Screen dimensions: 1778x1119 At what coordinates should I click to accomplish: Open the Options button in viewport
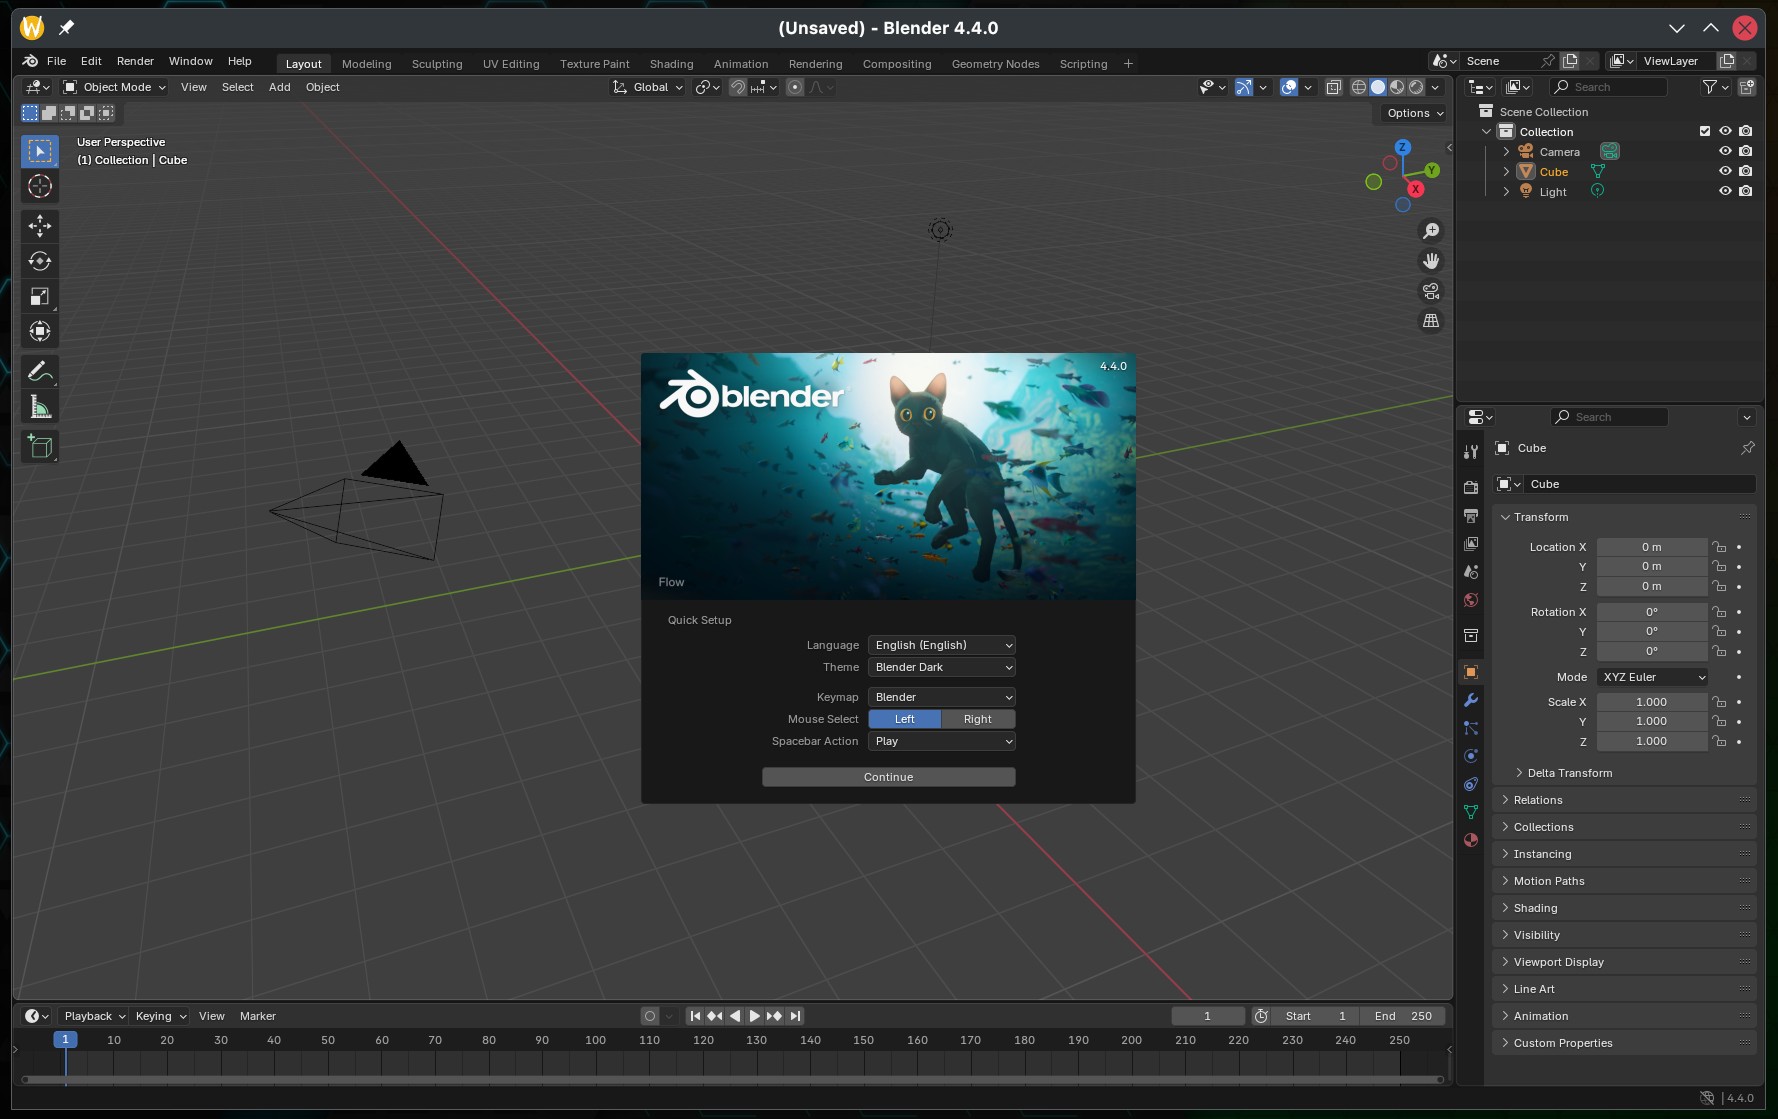pyautogui.click(x=1415, y=113)
